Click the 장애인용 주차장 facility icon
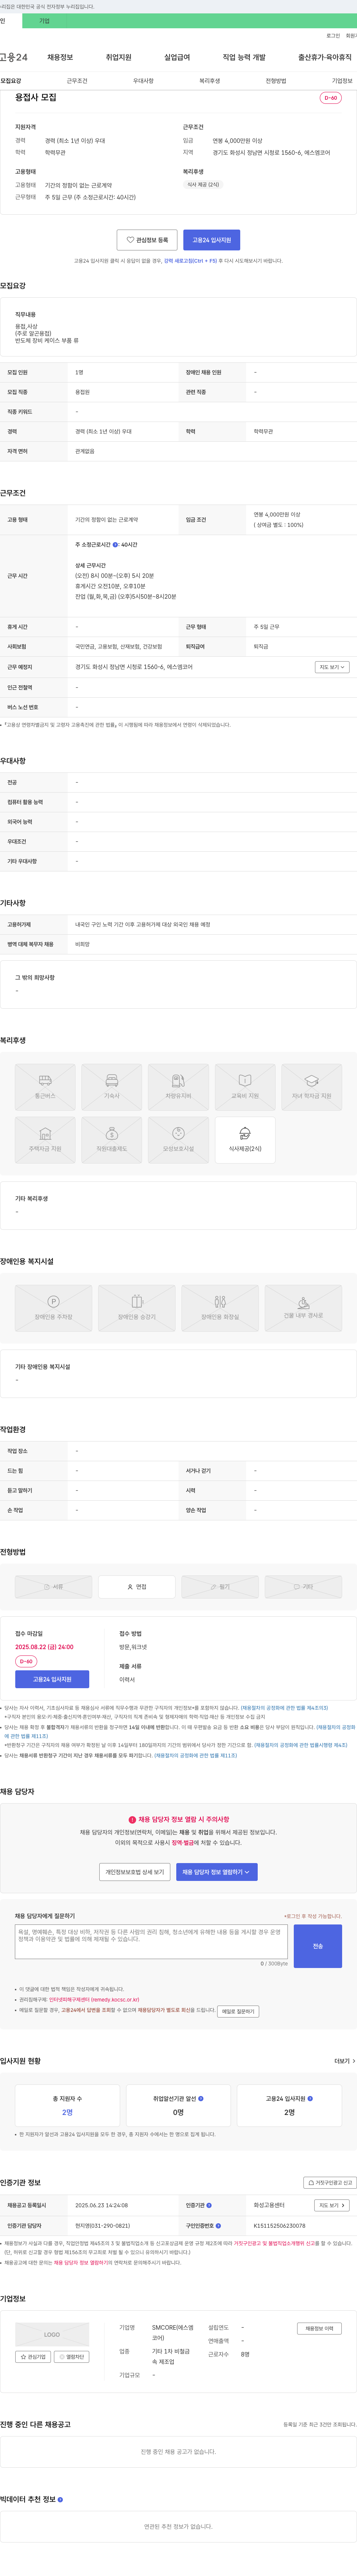The height and width of the screenshot is (2576, 357). click(53, 1307)
